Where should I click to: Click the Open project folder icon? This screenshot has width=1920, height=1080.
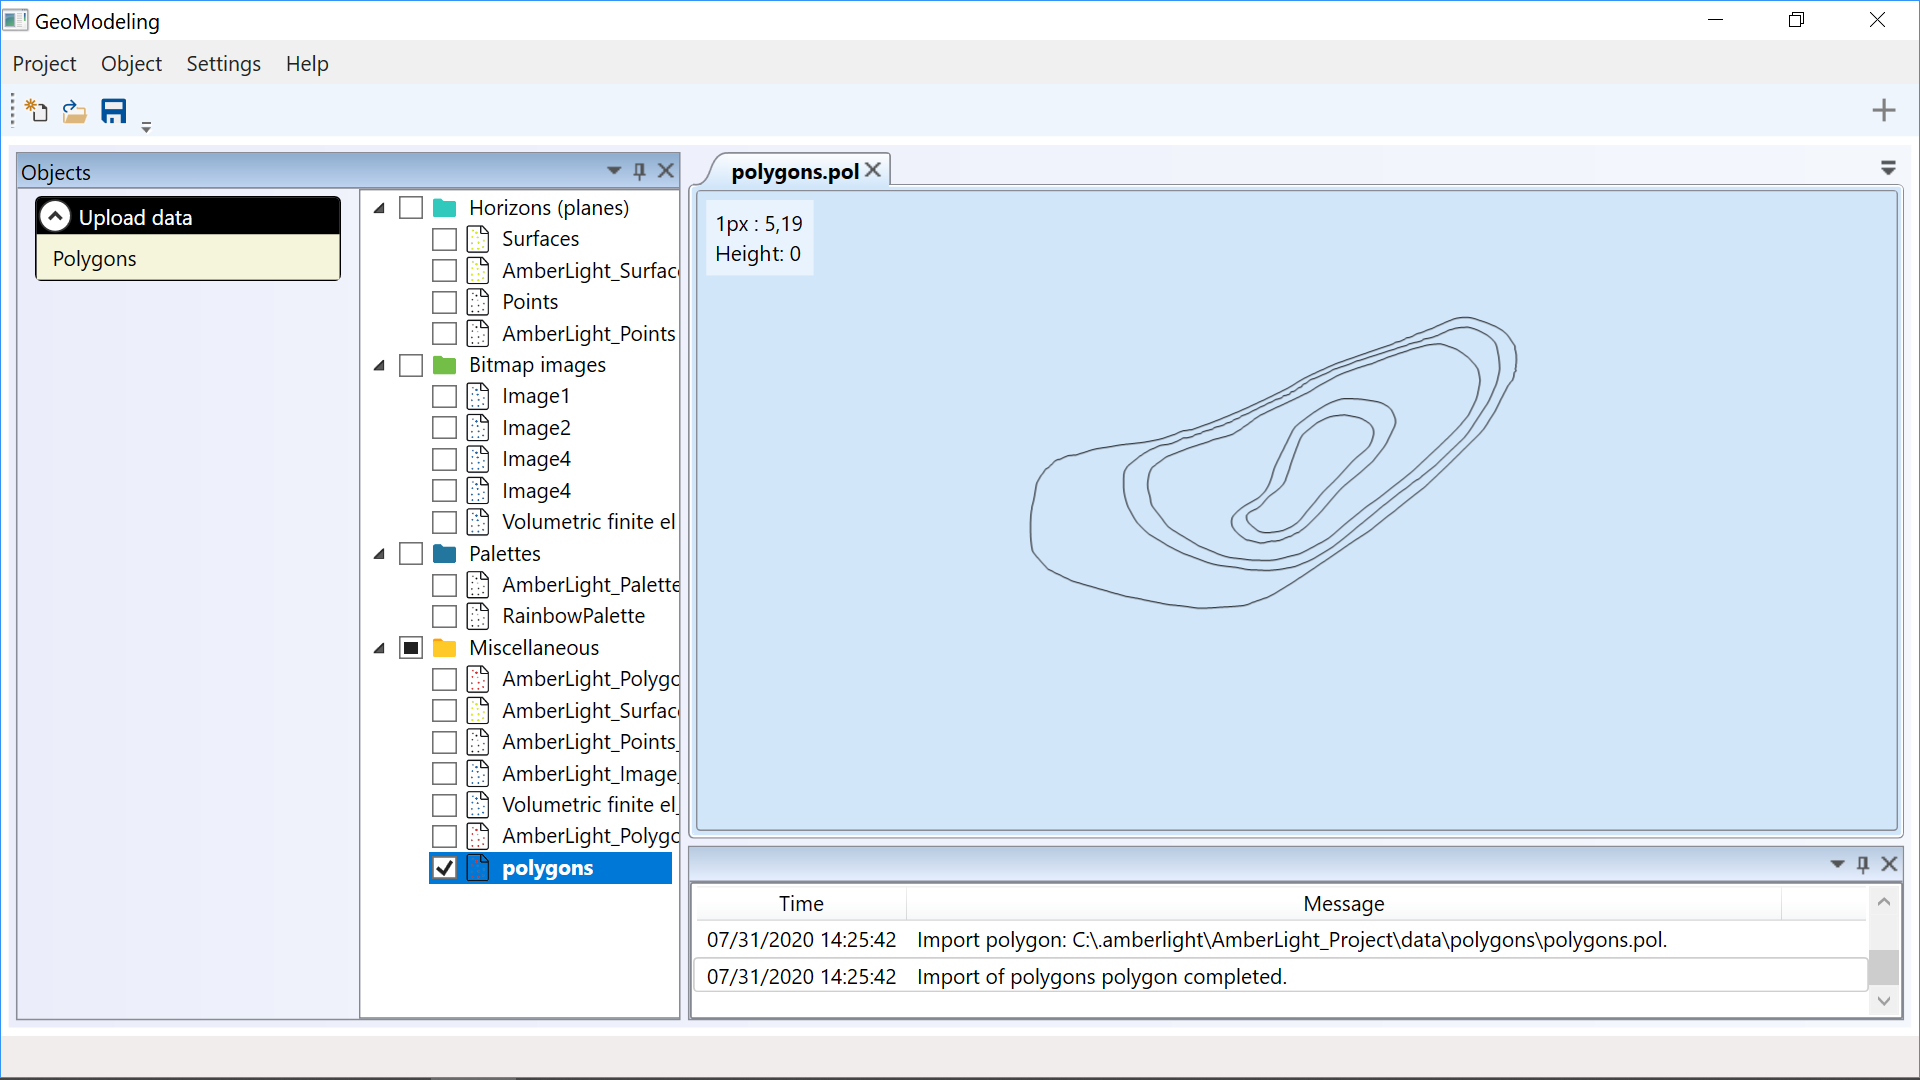(74, 111)
